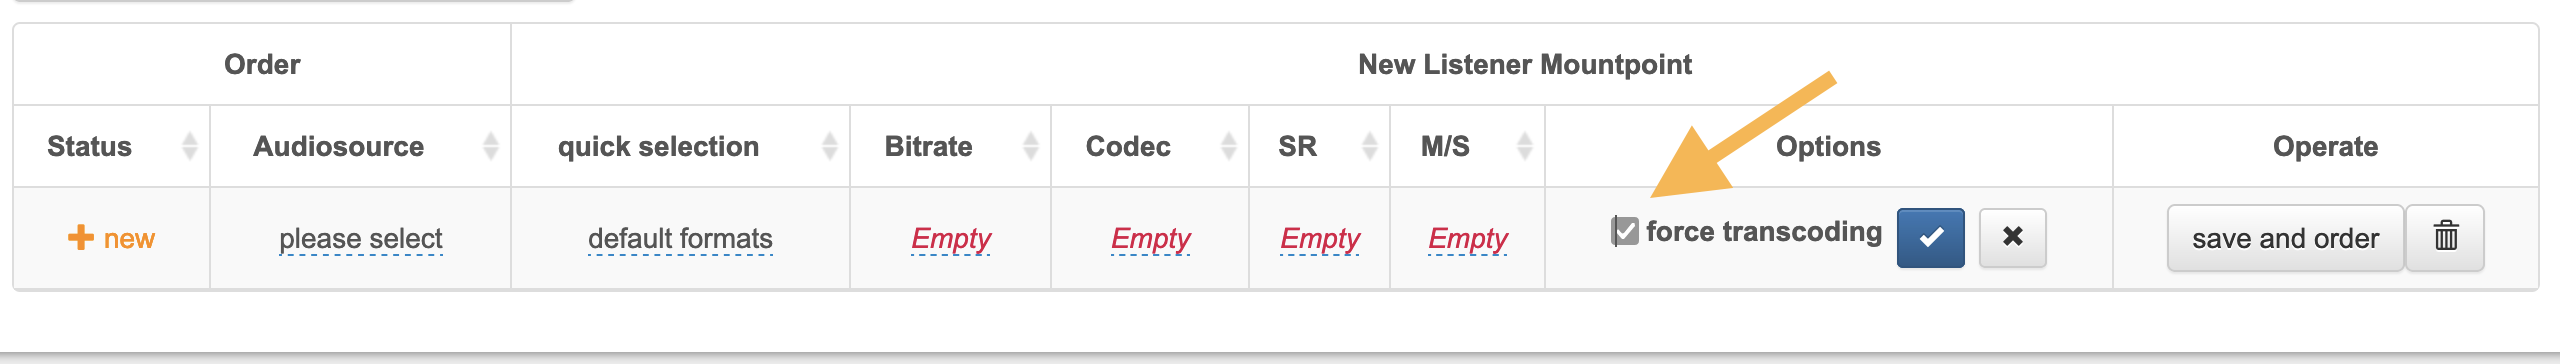The image size is (2560, 364).
Task: Sort by SR column arrows
Action: [x=1370, y=146]
